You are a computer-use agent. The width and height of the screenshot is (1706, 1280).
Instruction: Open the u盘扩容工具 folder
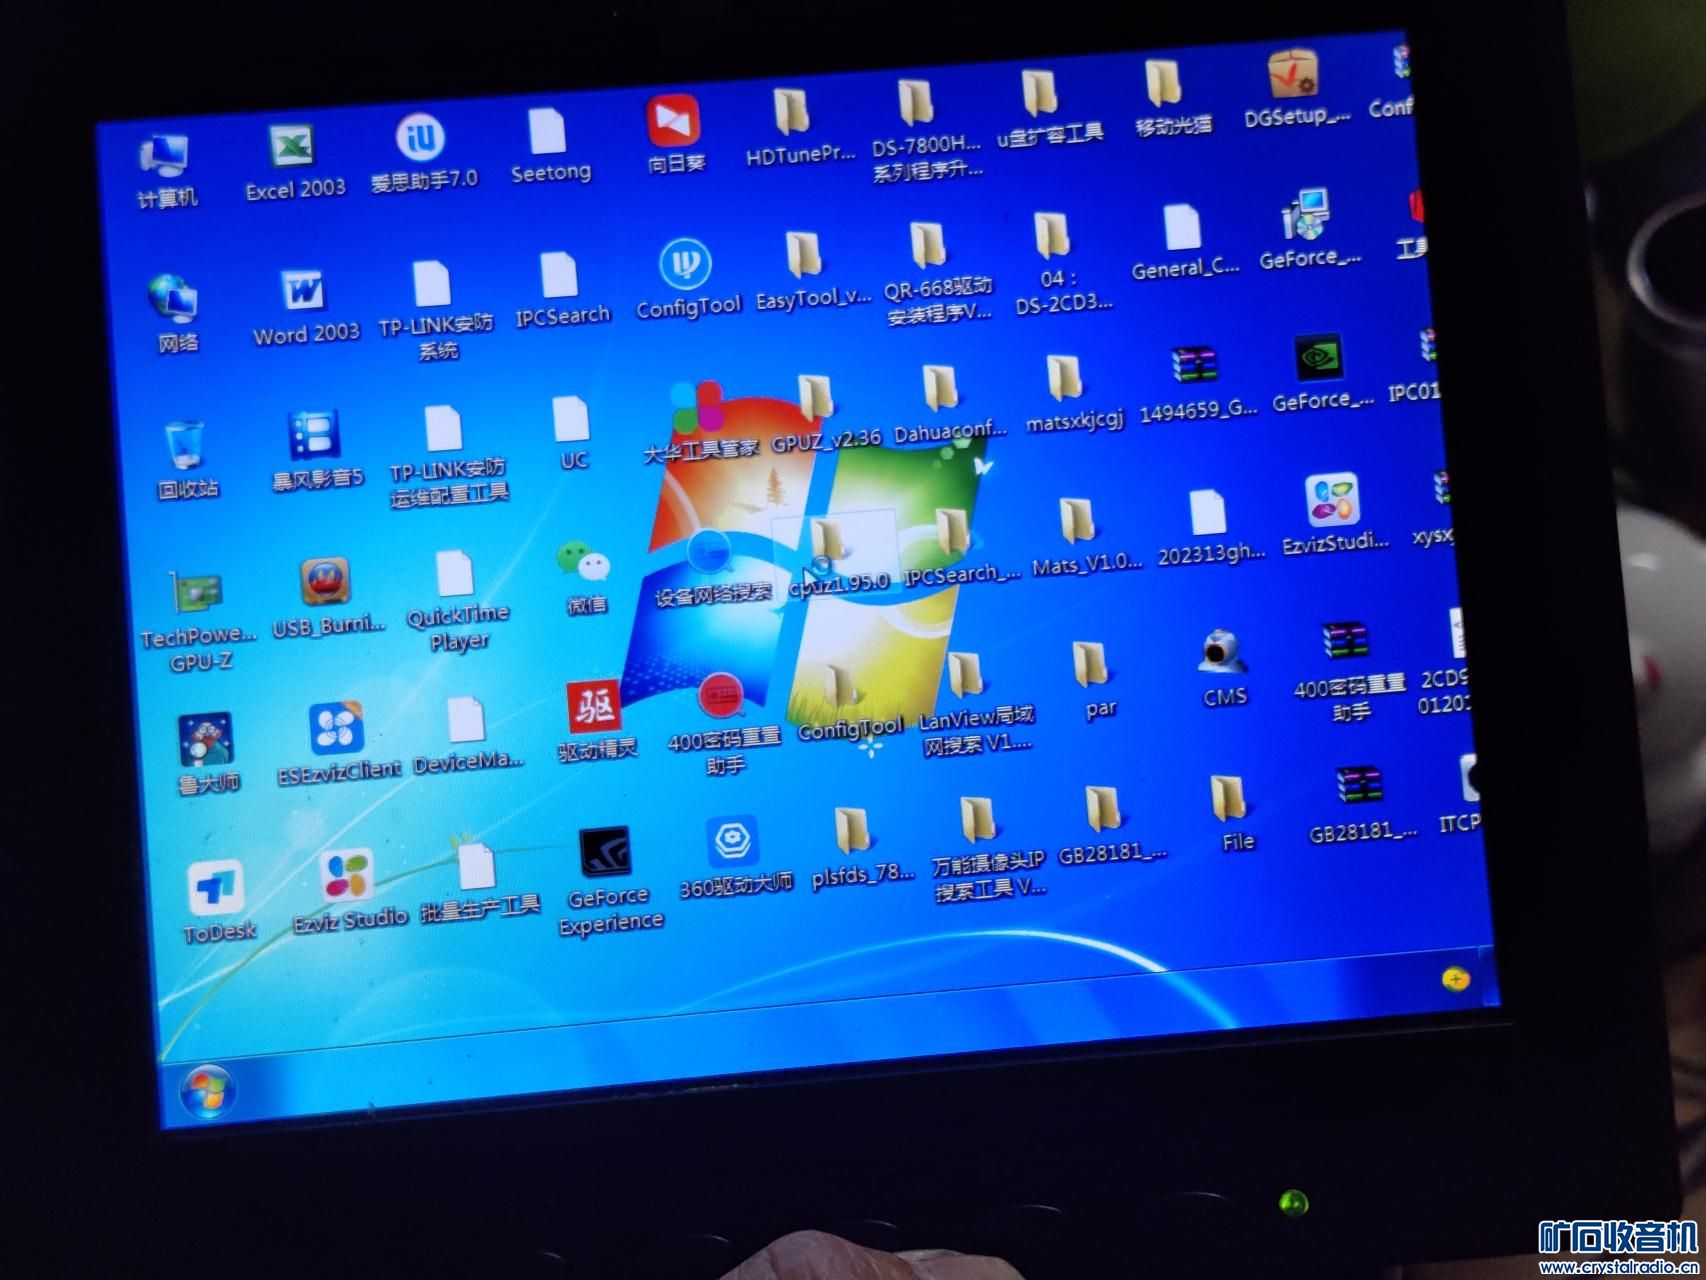(x=1041, y=94)
